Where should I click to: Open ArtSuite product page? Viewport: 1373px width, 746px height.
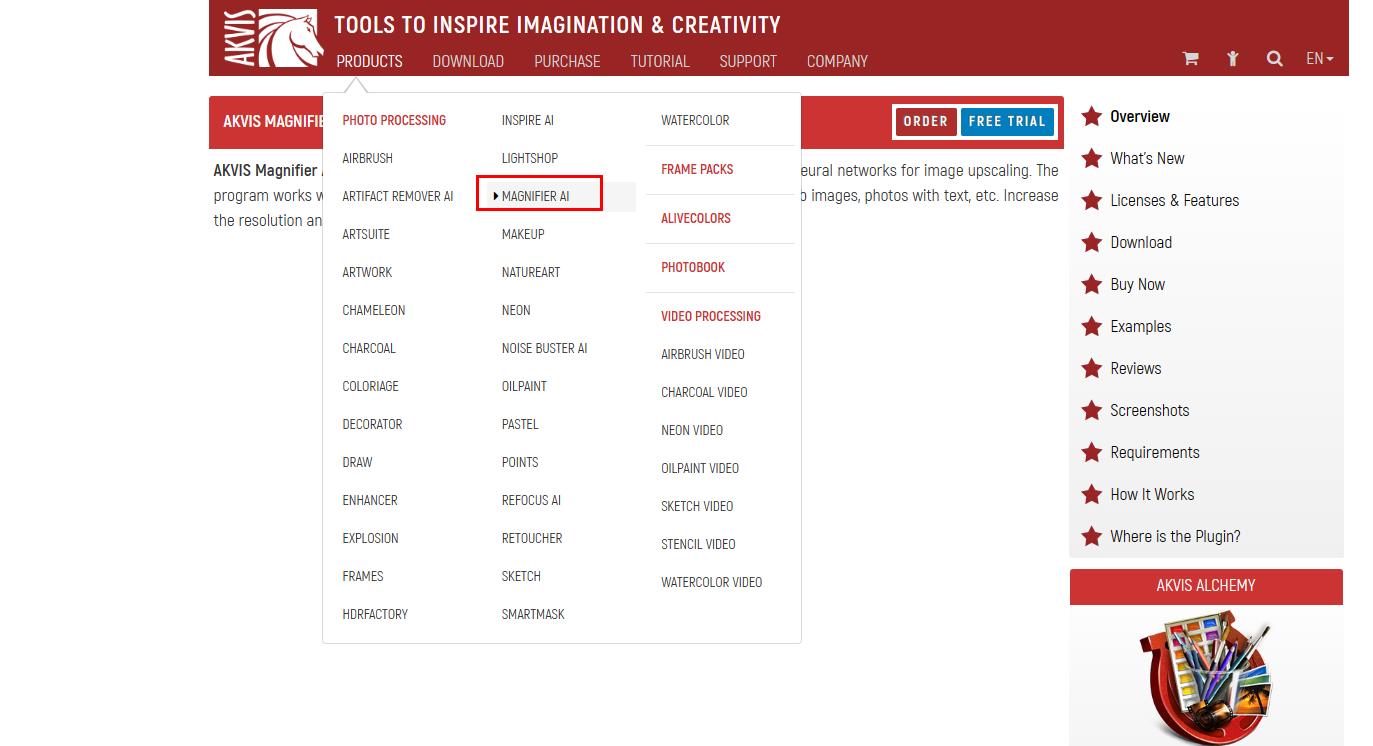tap(366, 234)
